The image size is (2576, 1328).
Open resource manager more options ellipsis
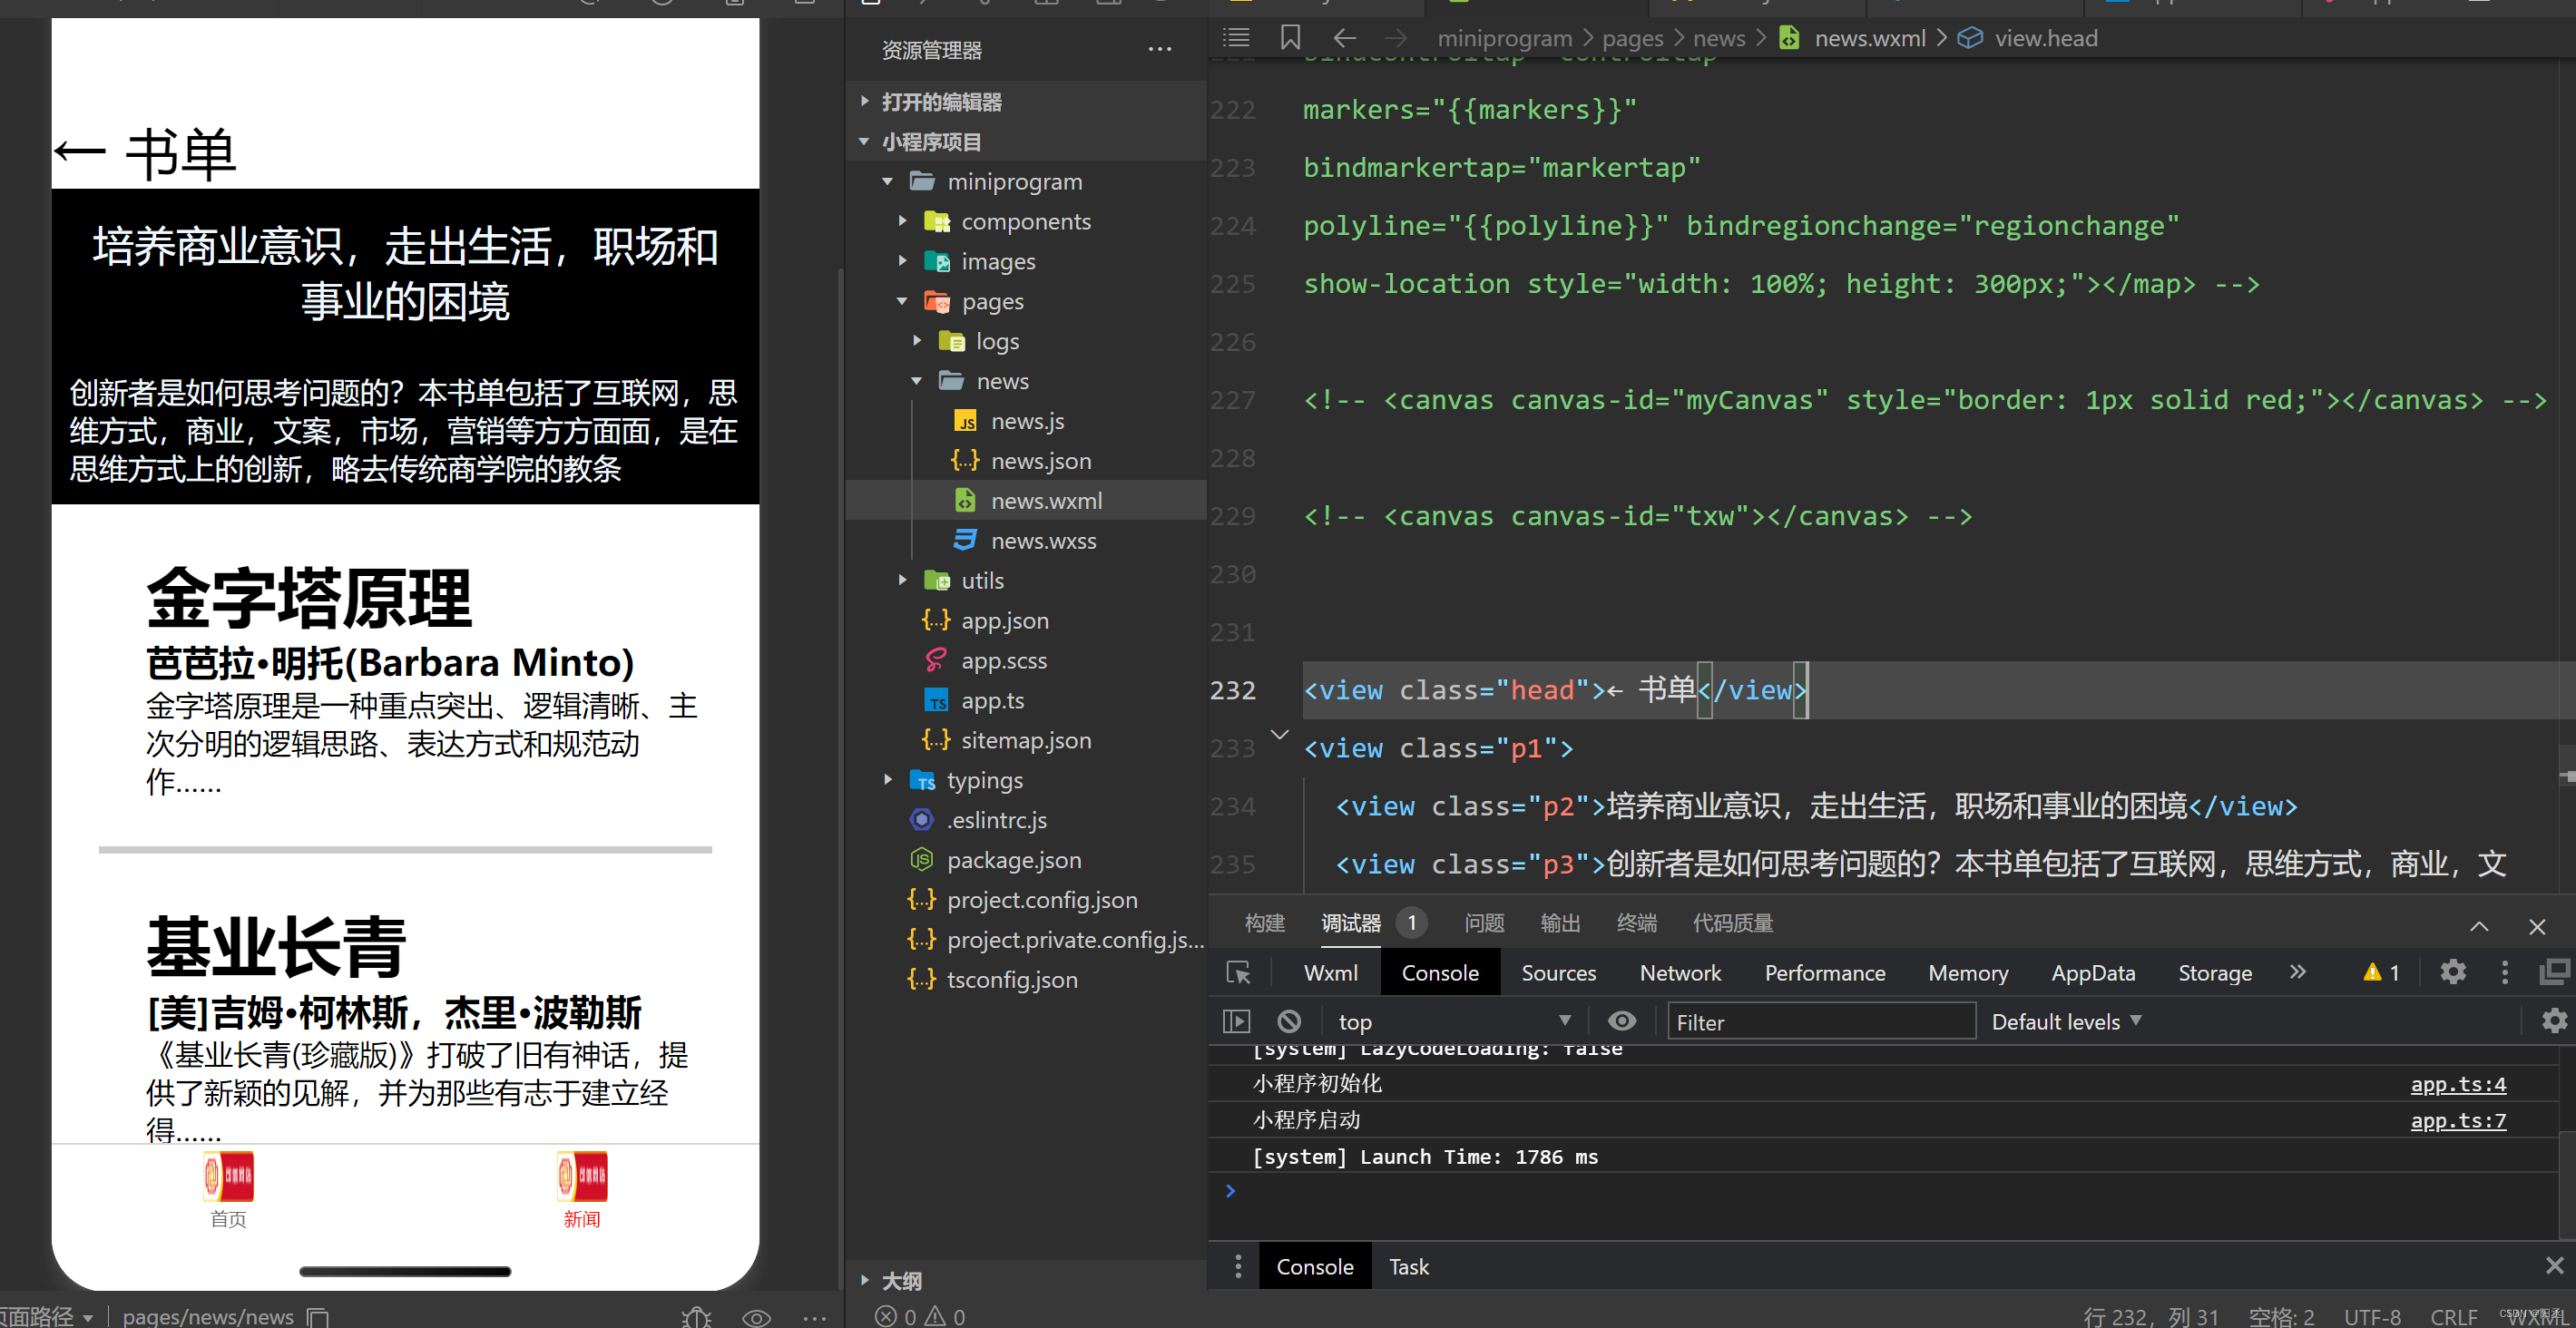(1159, 49)
